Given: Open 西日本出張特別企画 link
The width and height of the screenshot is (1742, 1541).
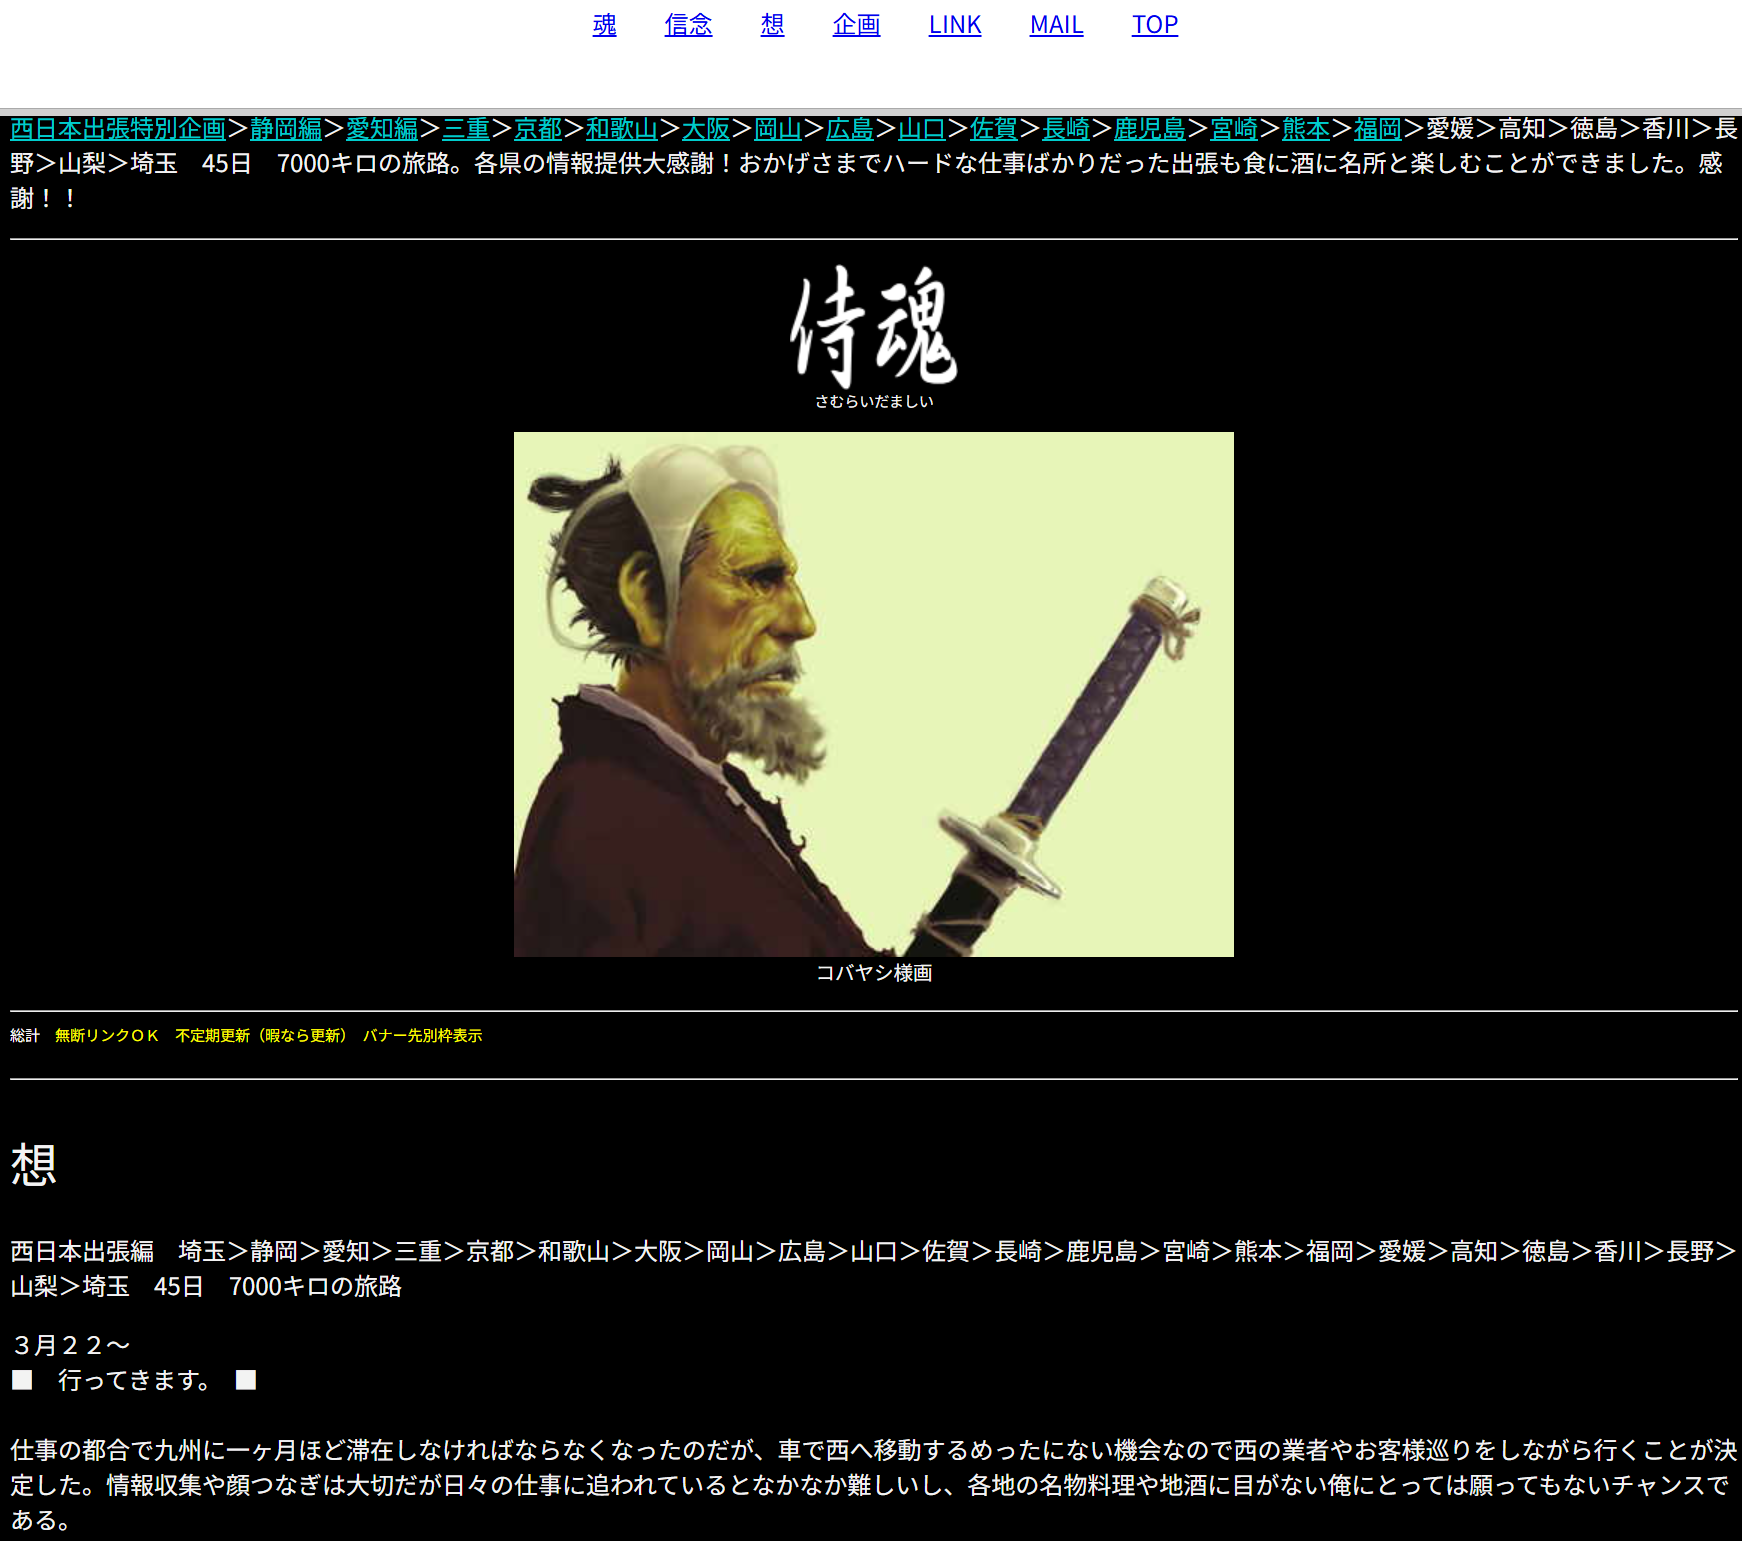Looking at the screenshot, I should point(118,129).
